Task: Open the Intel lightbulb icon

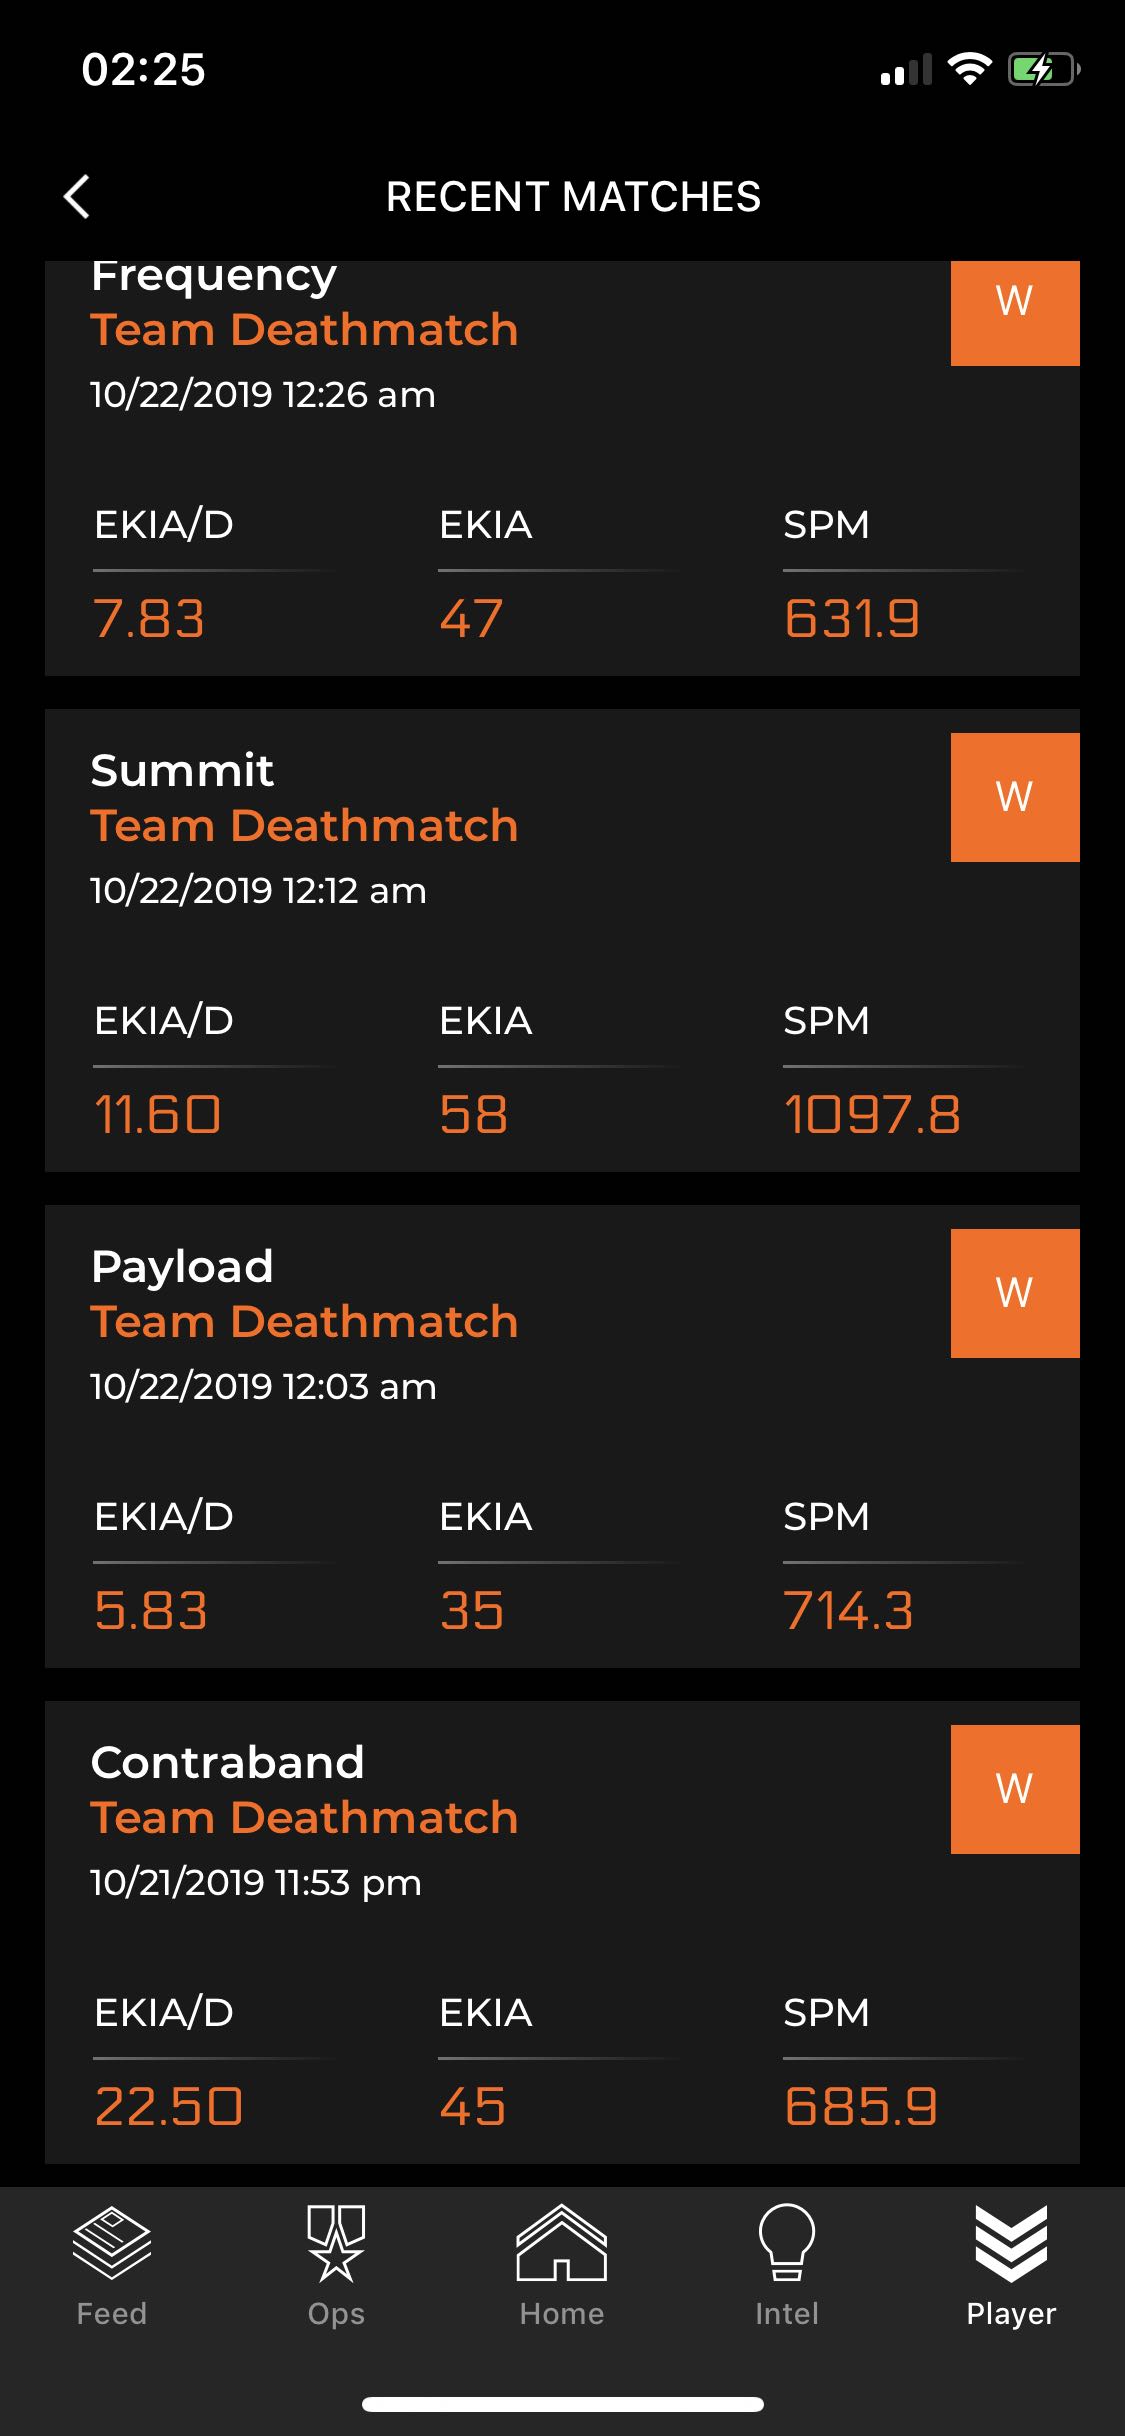Action: [x=787, y=2244]
